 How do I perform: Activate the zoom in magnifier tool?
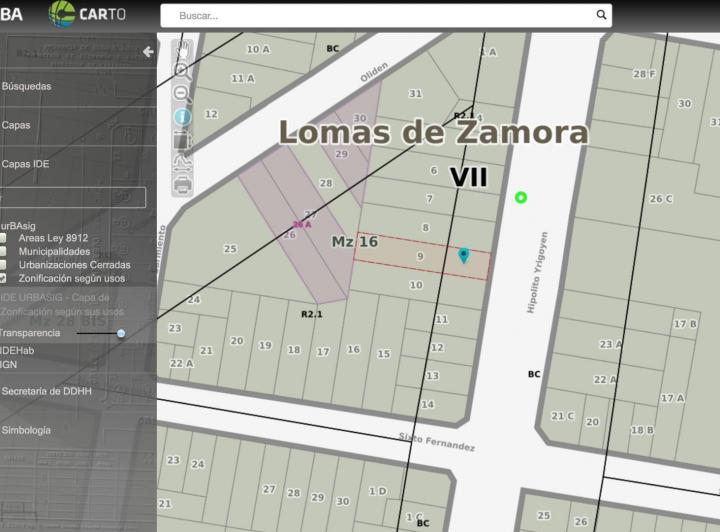(182, 71)
